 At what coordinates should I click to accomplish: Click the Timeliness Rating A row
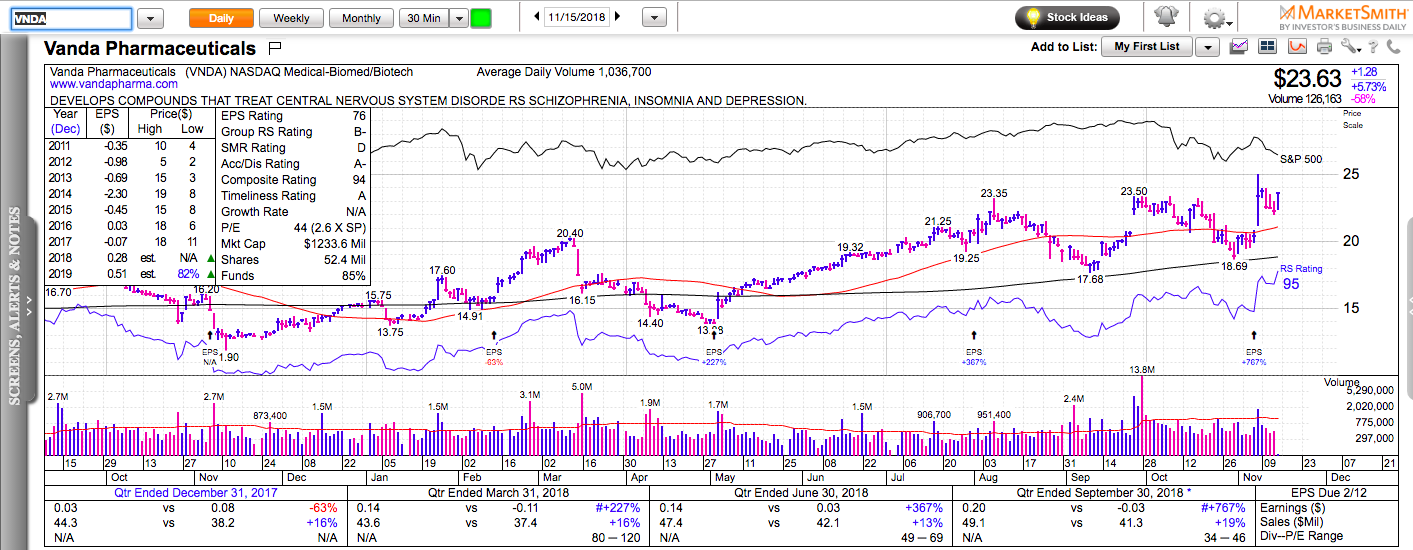pyautogui.click(x=294, y=196)
